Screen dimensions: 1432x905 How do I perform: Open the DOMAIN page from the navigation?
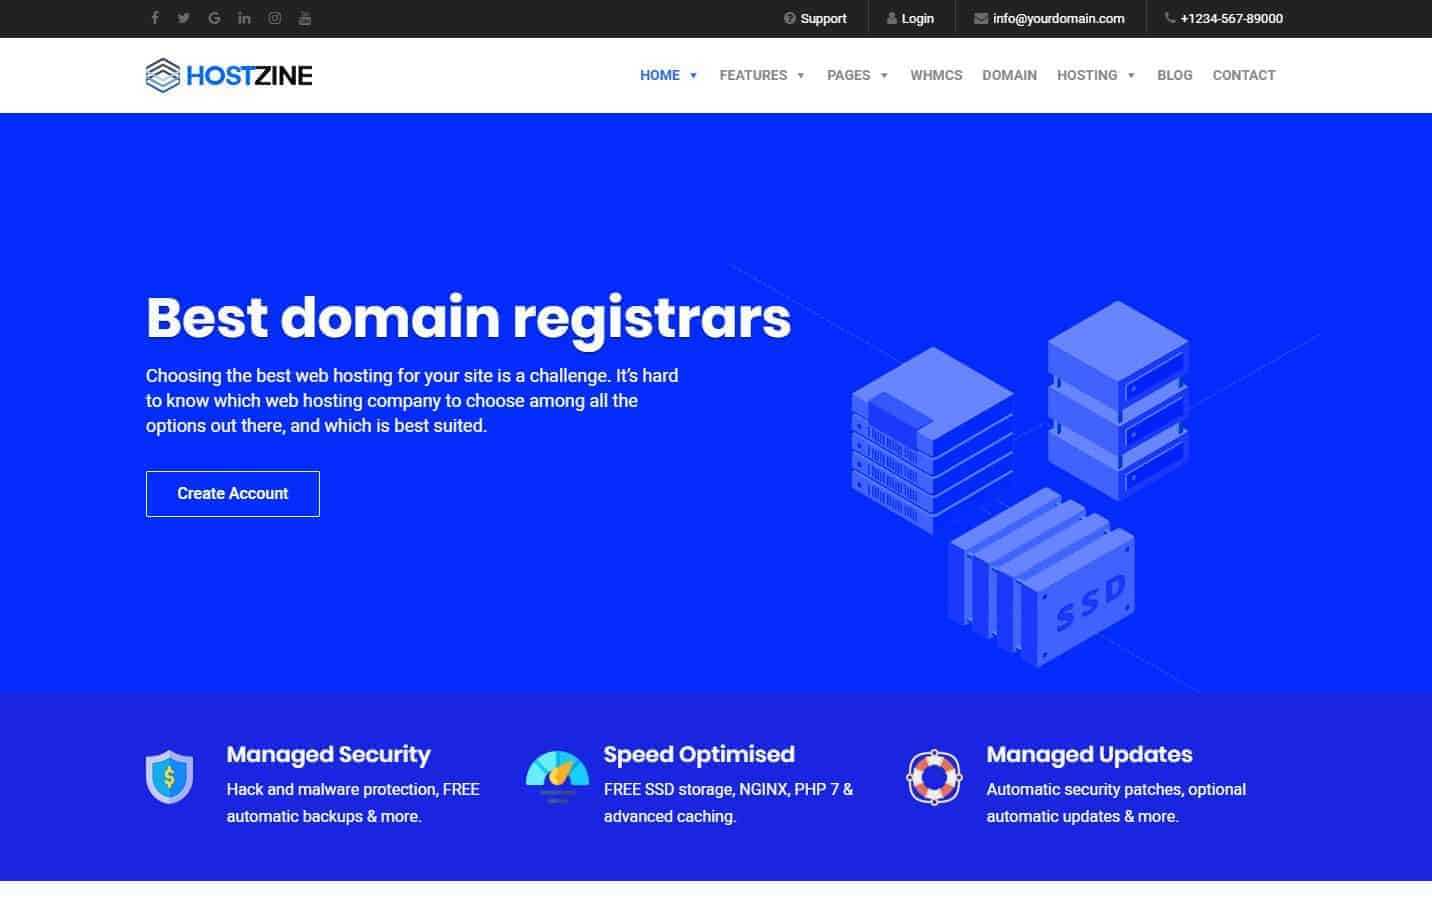click(1010, 75)
